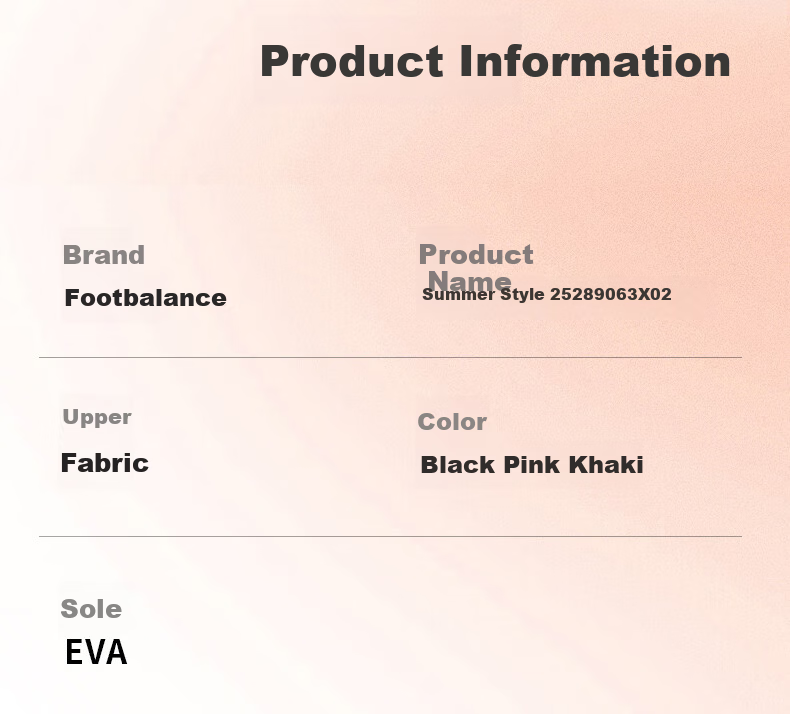Screen dimensions: 790x714
Task: Select the word Pink in colors
Action: [x=532, y=465]
